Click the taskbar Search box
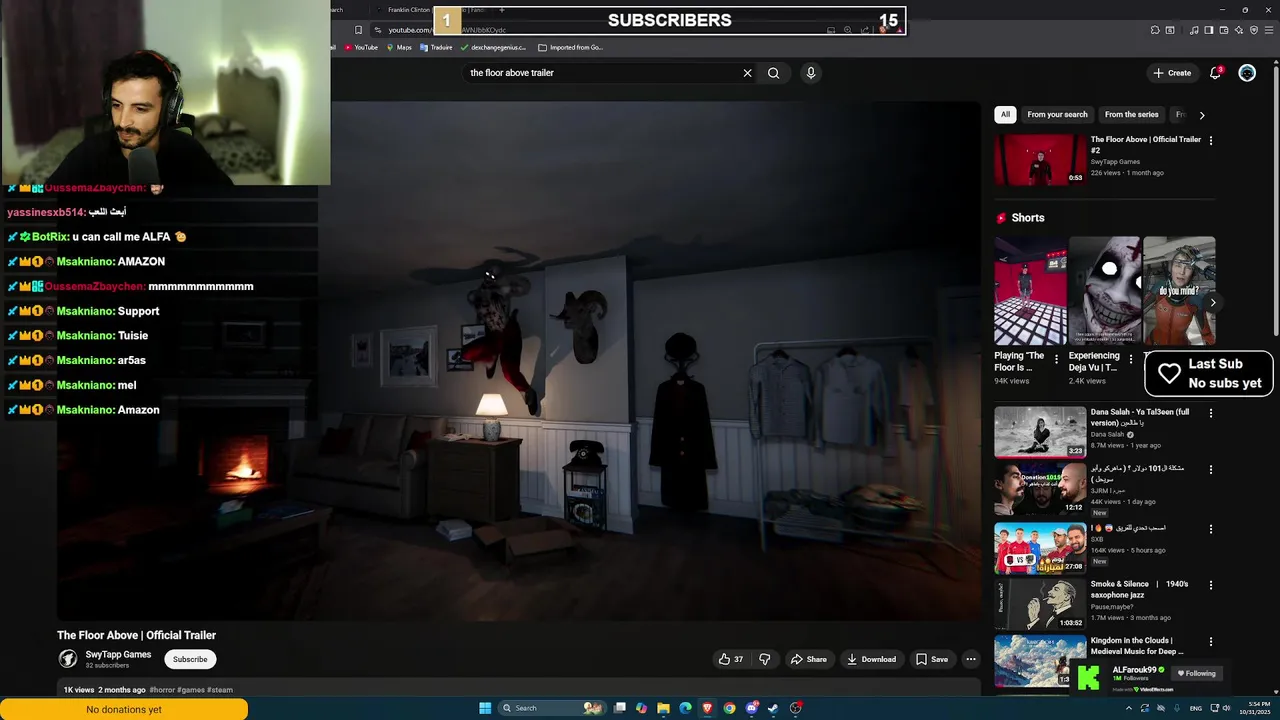 point(552,708)
